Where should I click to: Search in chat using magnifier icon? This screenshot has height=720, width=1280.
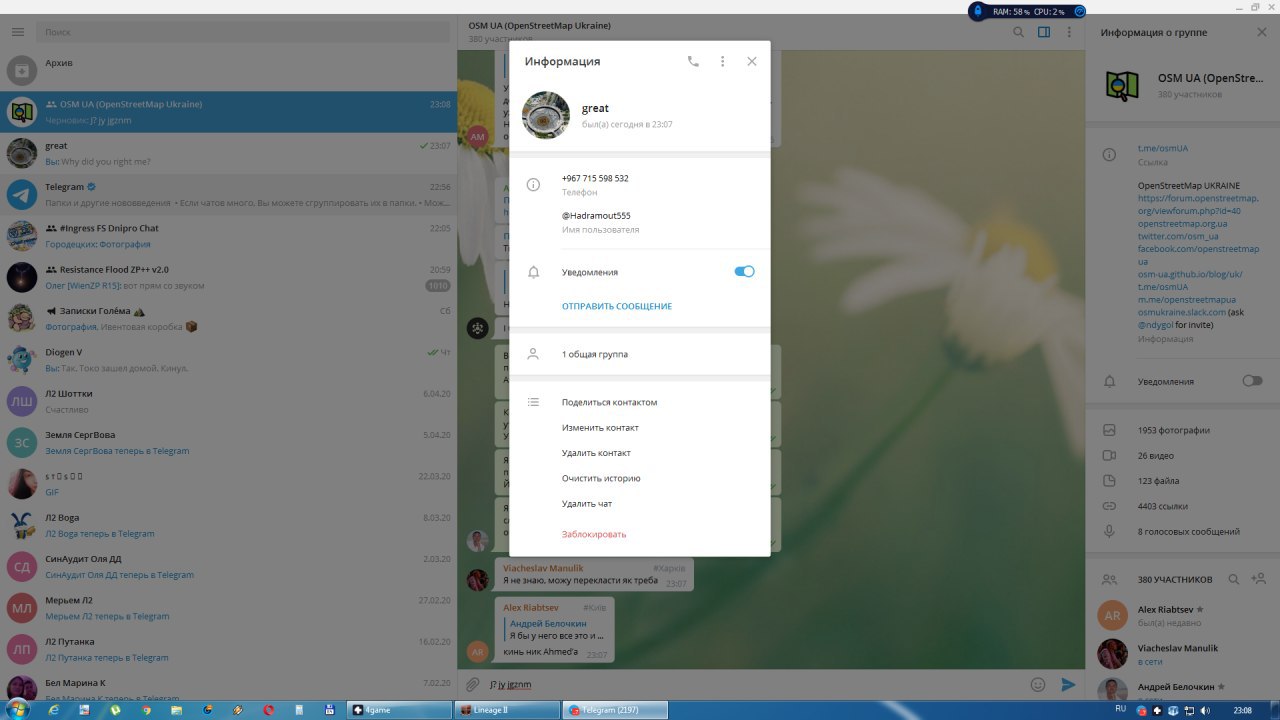1018,32
